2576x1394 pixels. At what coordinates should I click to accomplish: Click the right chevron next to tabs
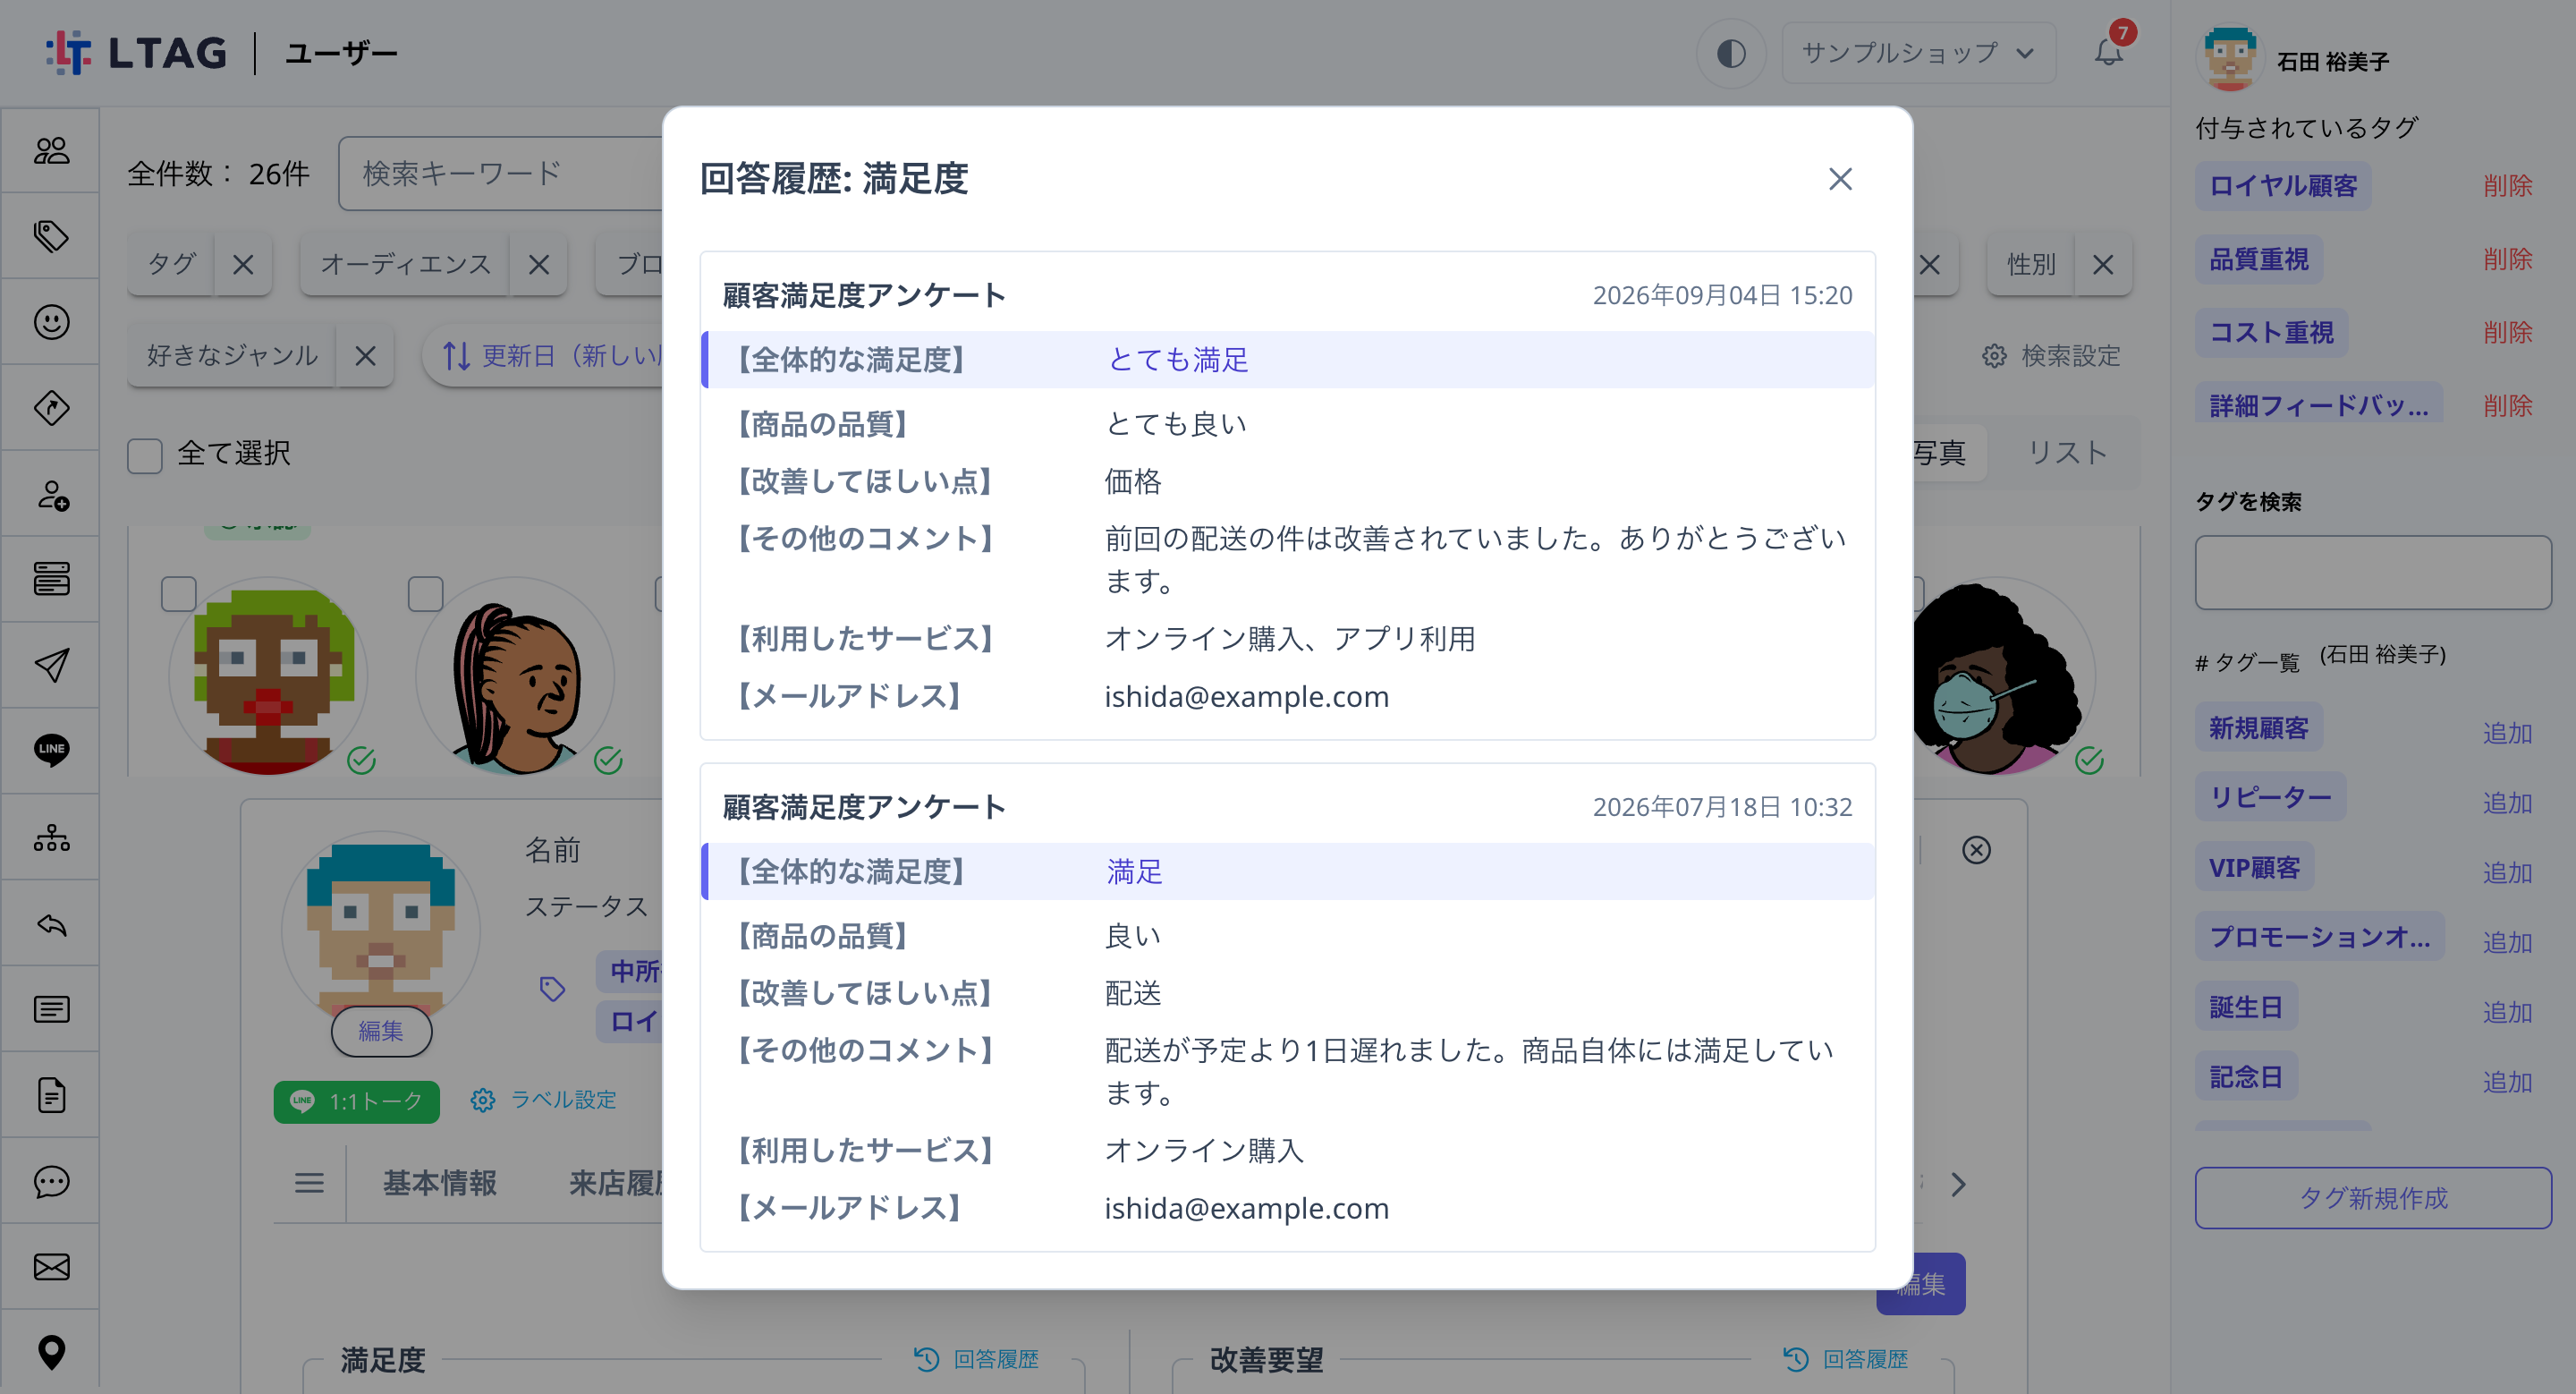pos(1958,1184)
